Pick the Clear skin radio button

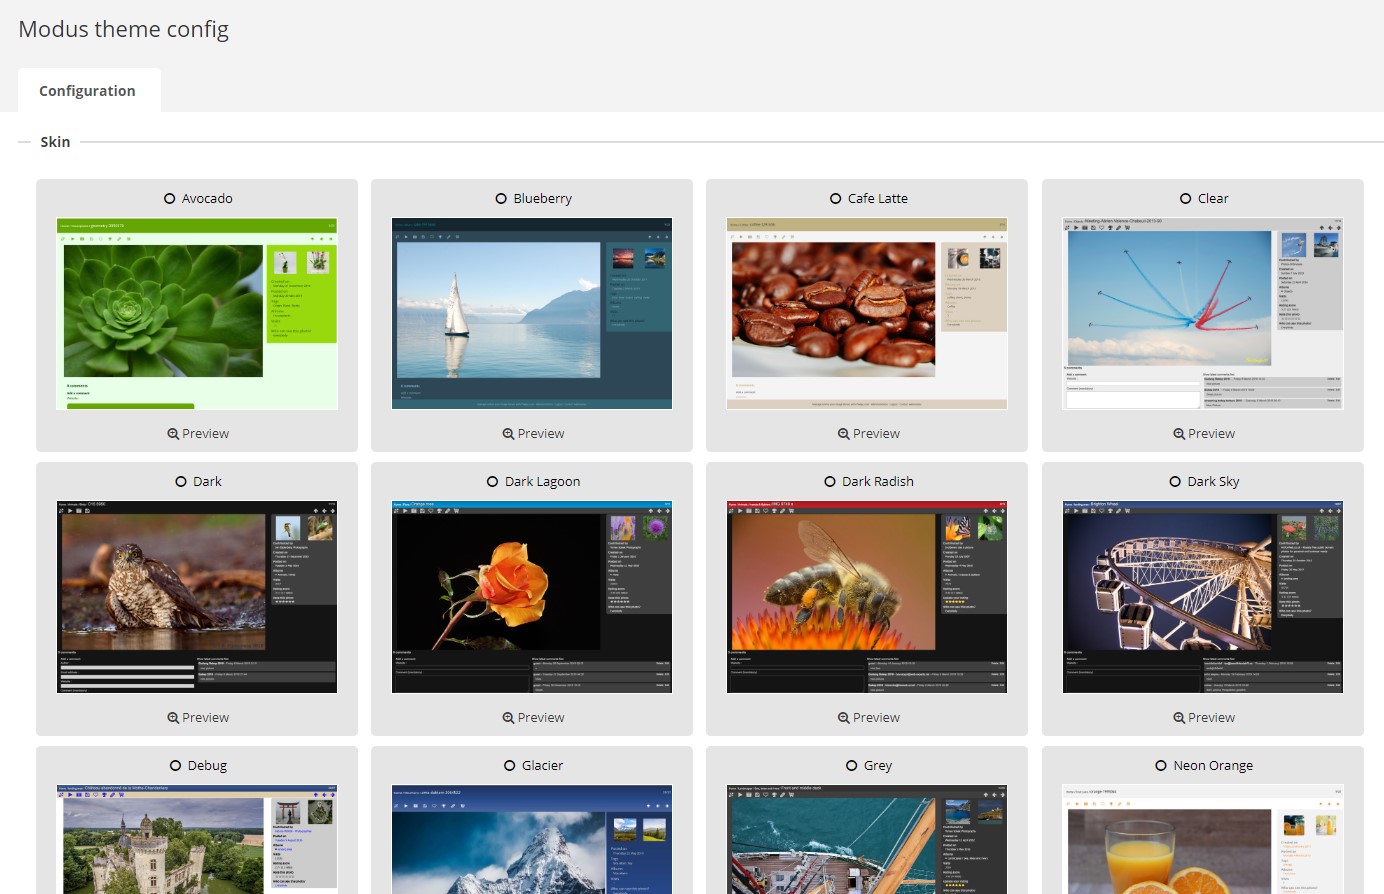[x=1186, y=199]
